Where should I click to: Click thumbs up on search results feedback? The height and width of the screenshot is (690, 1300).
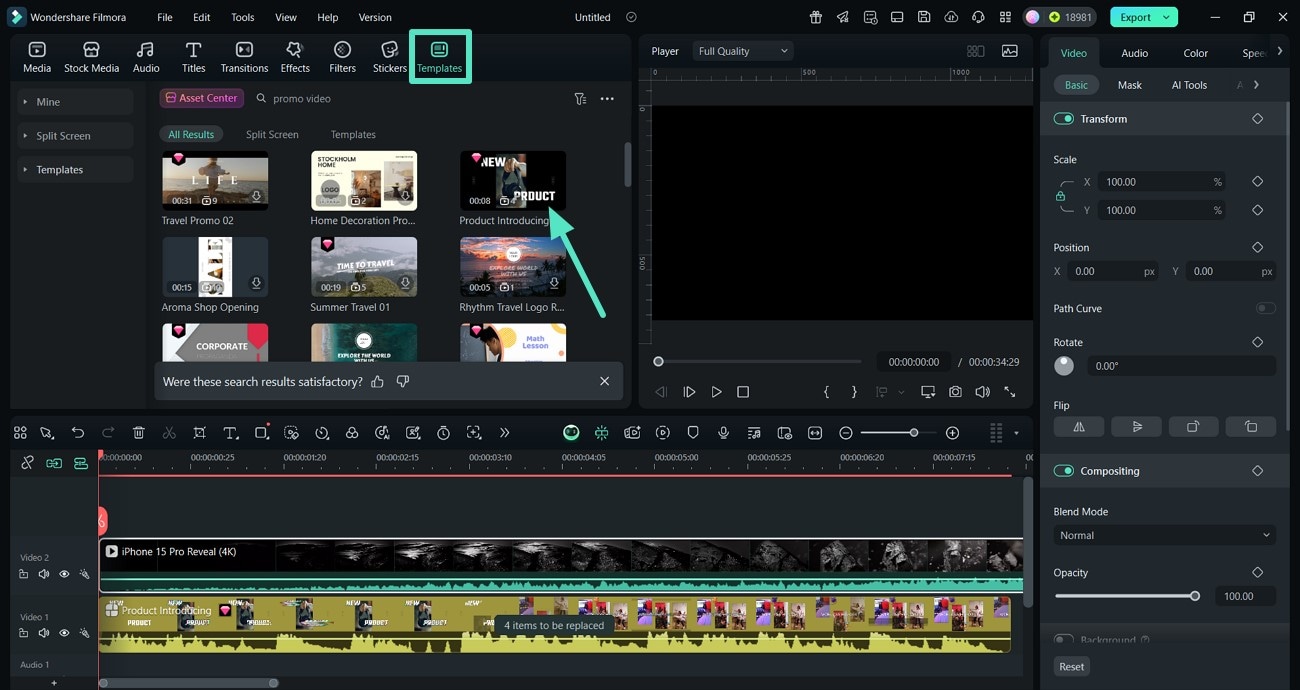[x=377, y=381]
